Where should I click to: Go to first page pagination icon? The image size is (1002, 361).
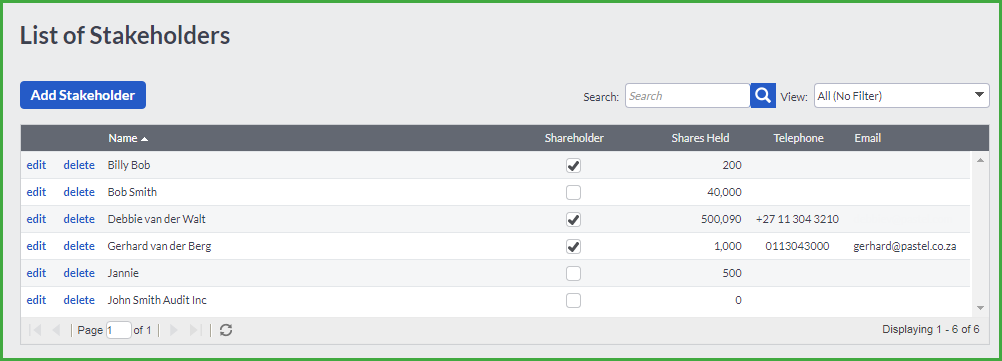tap(36, 330)
